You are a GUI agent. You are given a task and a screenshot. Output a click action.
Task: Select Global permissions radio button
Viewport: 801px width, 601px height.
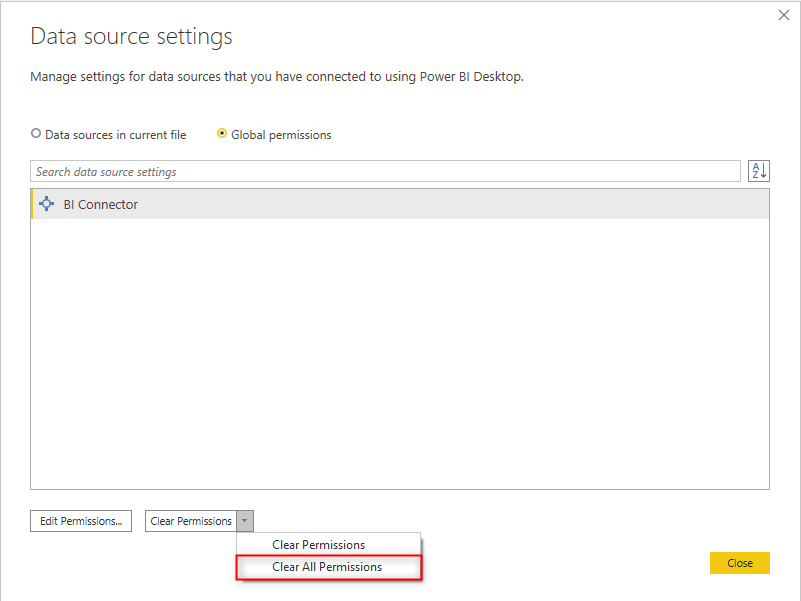222,133
